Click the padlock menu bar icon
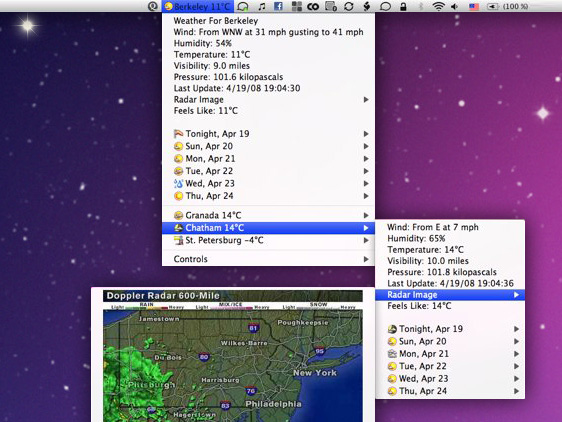This screenshot has height=422, width=562. tap(403, 6)
